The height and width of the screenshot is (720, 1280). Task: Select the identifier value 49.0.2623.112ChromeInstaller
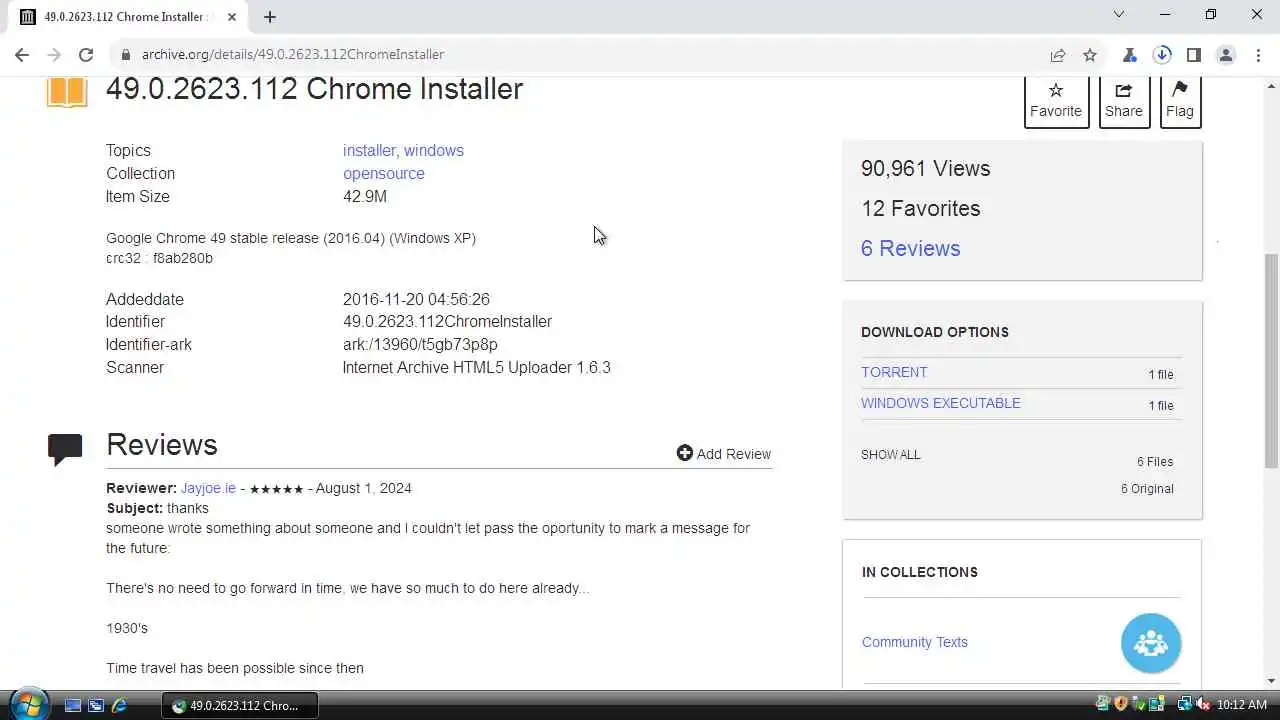tap(447, 321)
